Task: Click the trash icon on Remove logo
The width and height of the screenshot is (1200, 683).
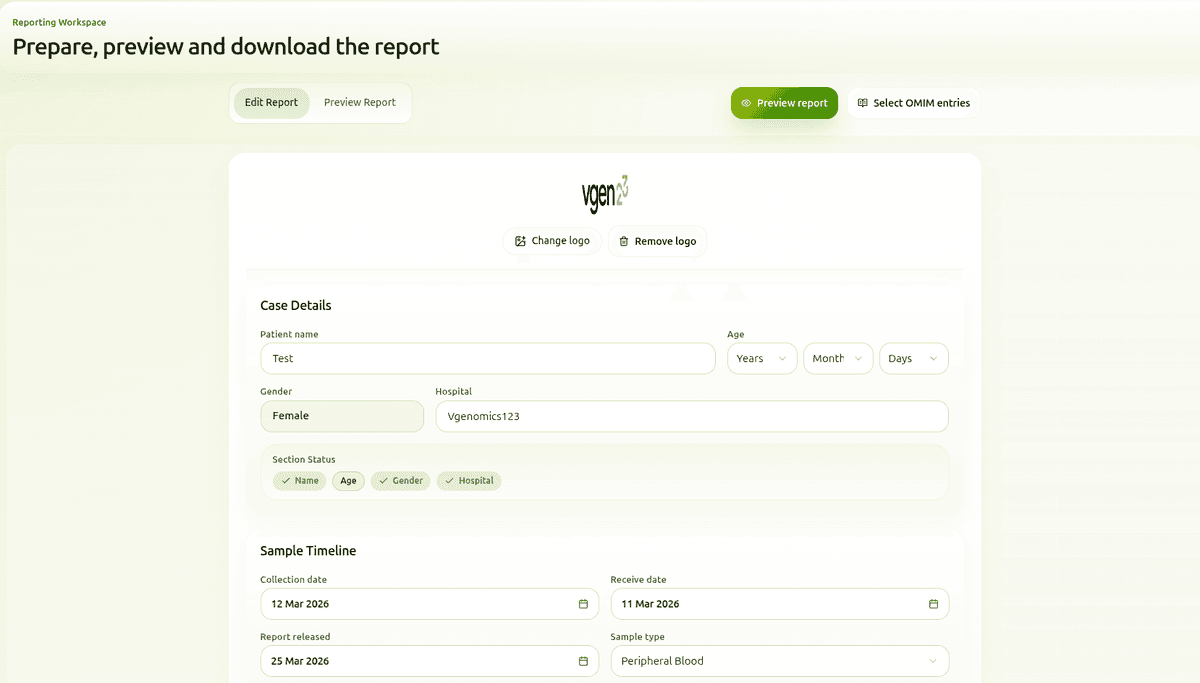Action: [624, 240]
